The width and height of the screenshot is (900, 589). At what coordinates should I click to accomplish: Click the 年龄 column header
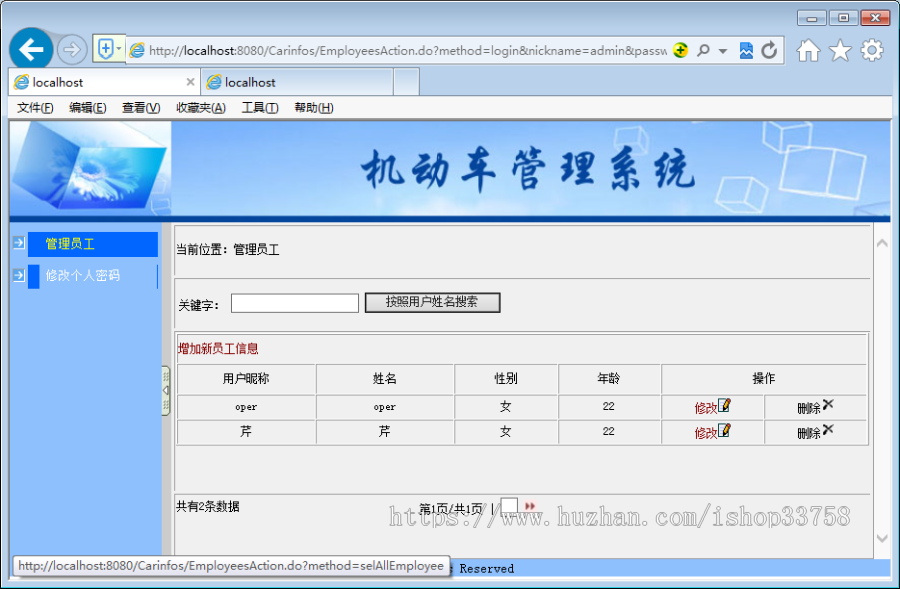[609, 379]
